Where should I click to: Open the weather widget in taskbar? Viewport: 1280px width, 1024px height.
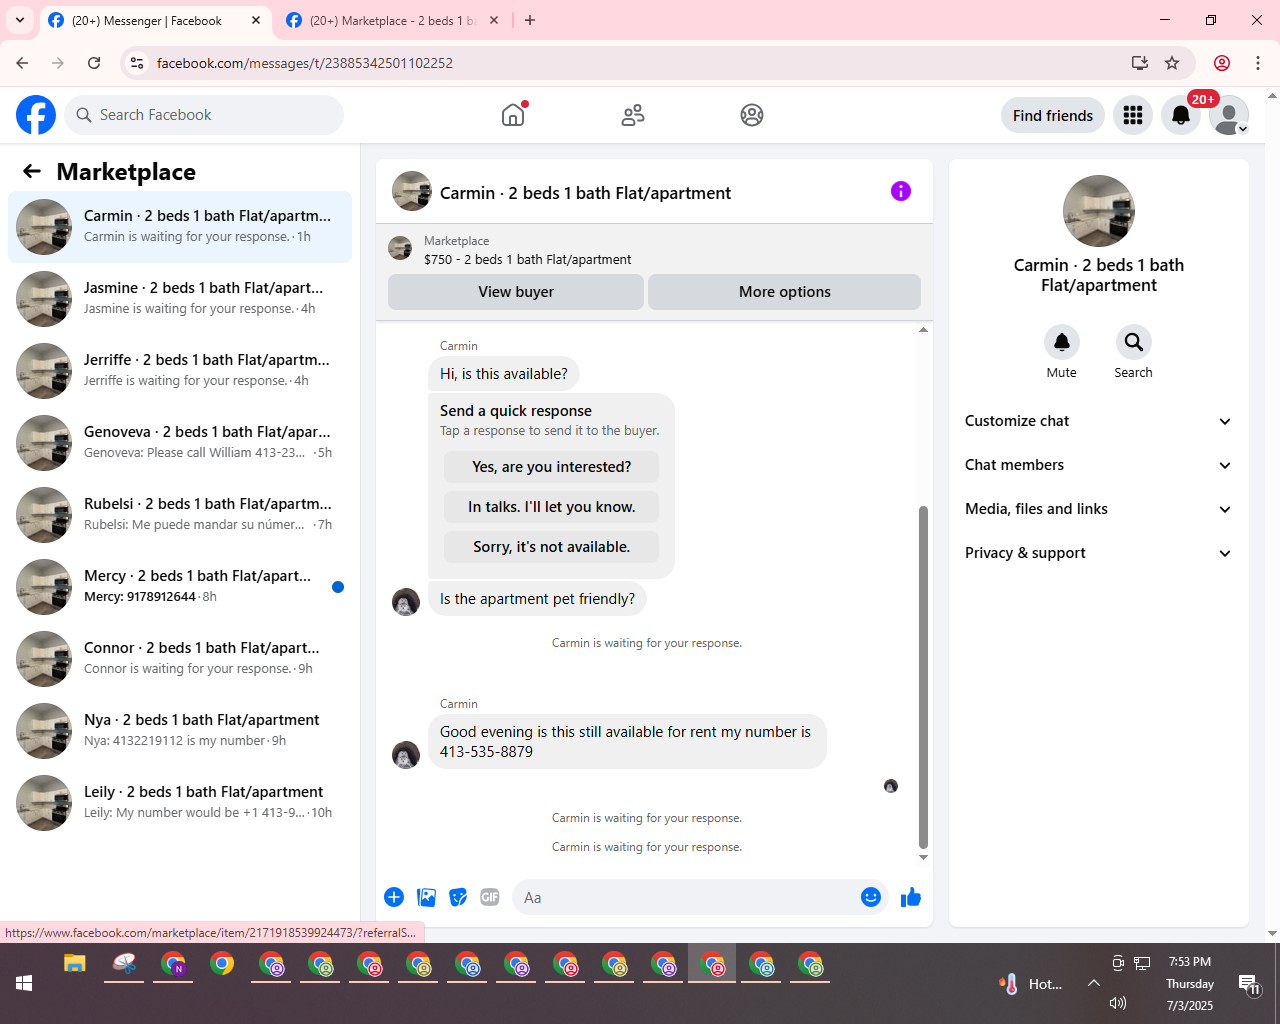[1031, 984]
